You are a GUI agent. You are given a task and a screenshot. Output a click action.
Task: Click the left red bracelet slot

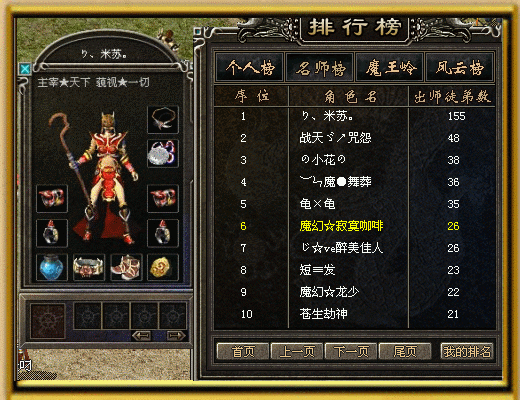tap(52, 198)
